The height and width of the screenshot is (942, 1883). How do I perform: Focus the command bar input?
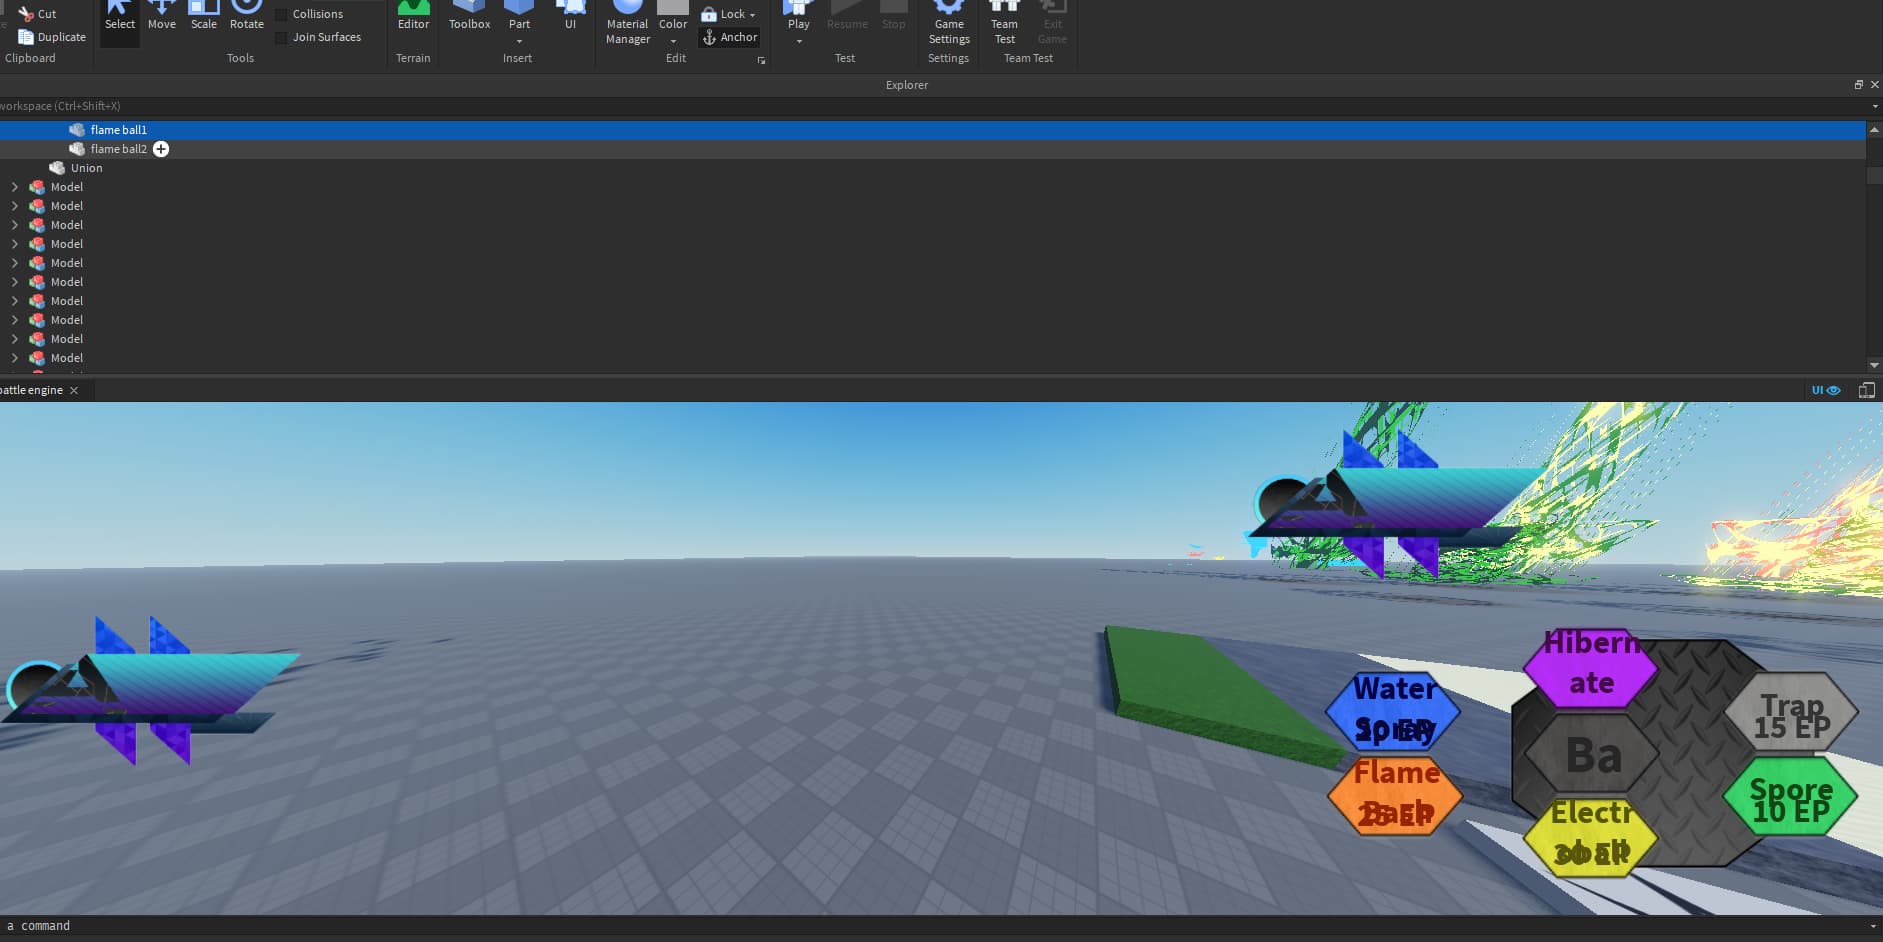pos(935,926)
